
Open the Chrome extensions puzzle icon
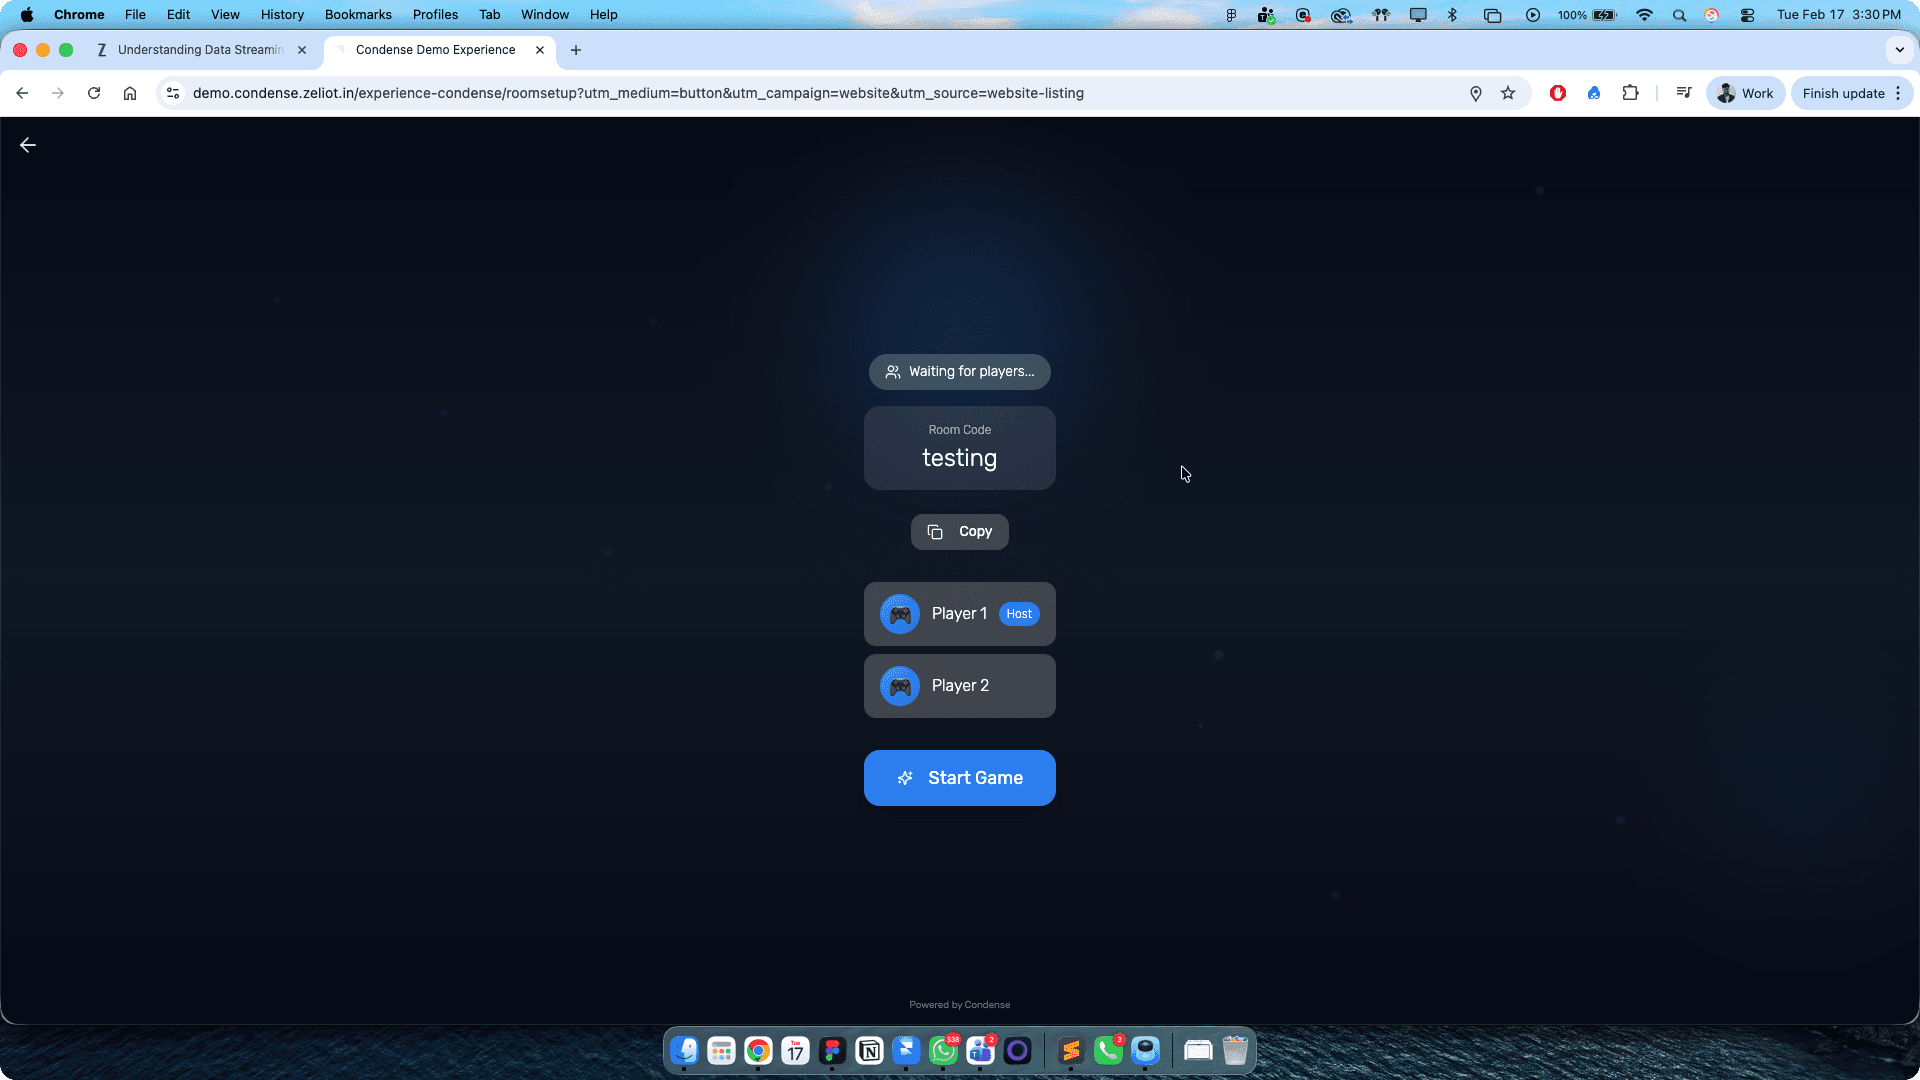[x=1630, y=93]
